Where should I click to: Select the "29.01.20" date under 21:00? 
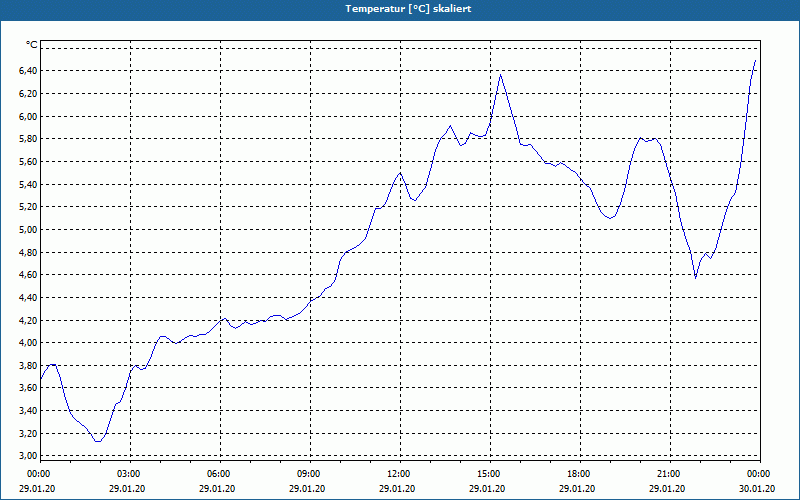click(x=667, y=489)
